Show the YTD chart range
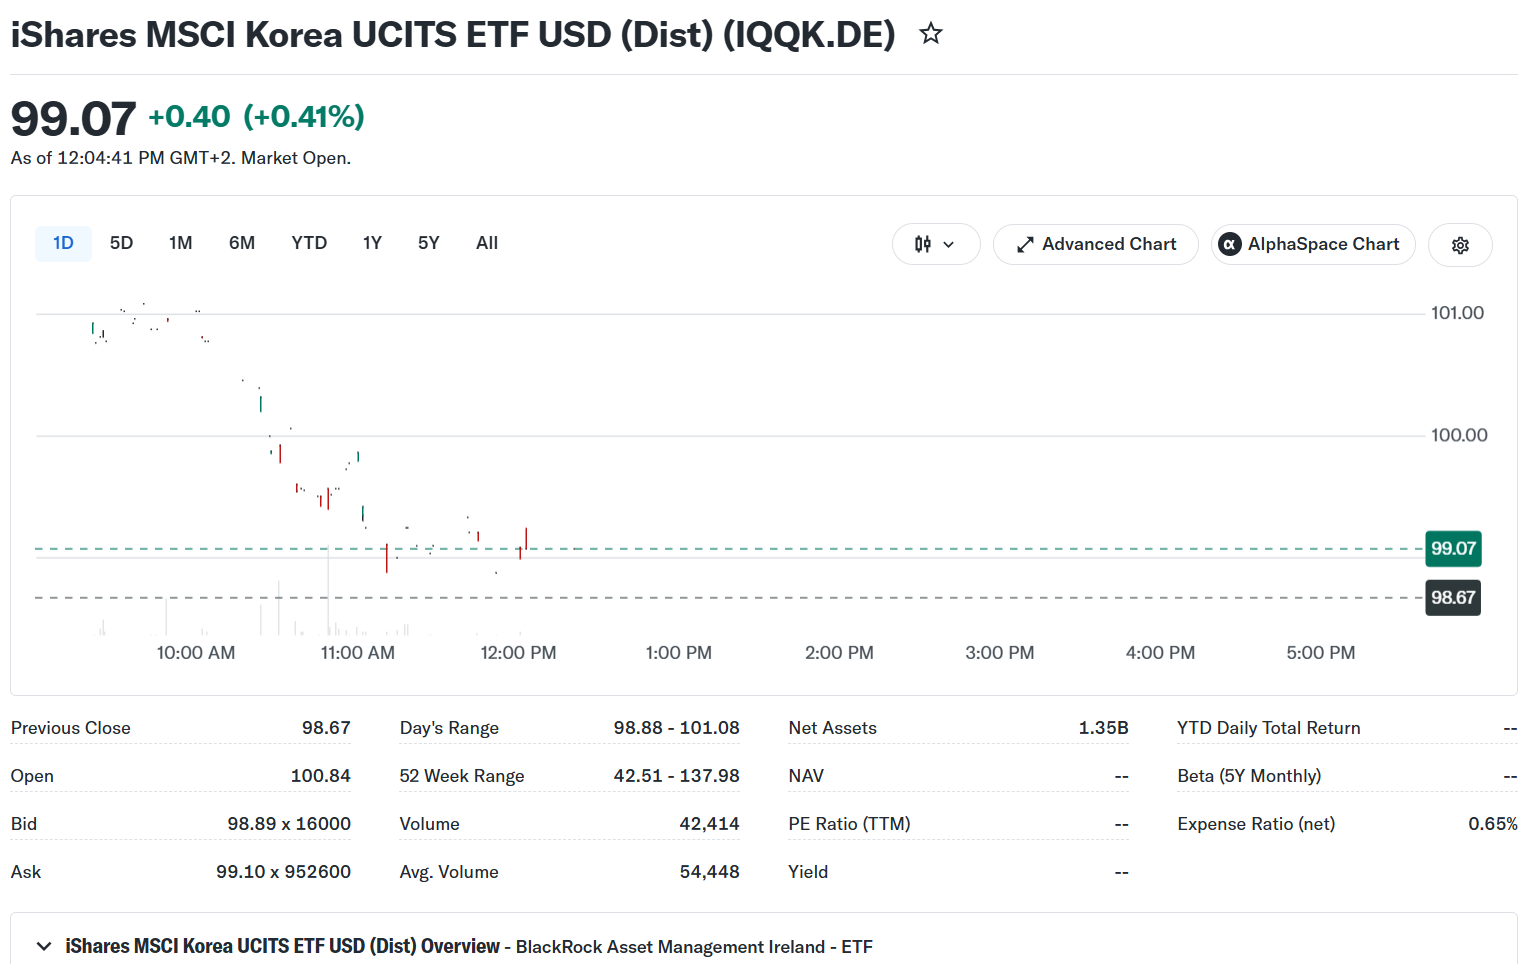1536x964 pixels. coord(309,243)
